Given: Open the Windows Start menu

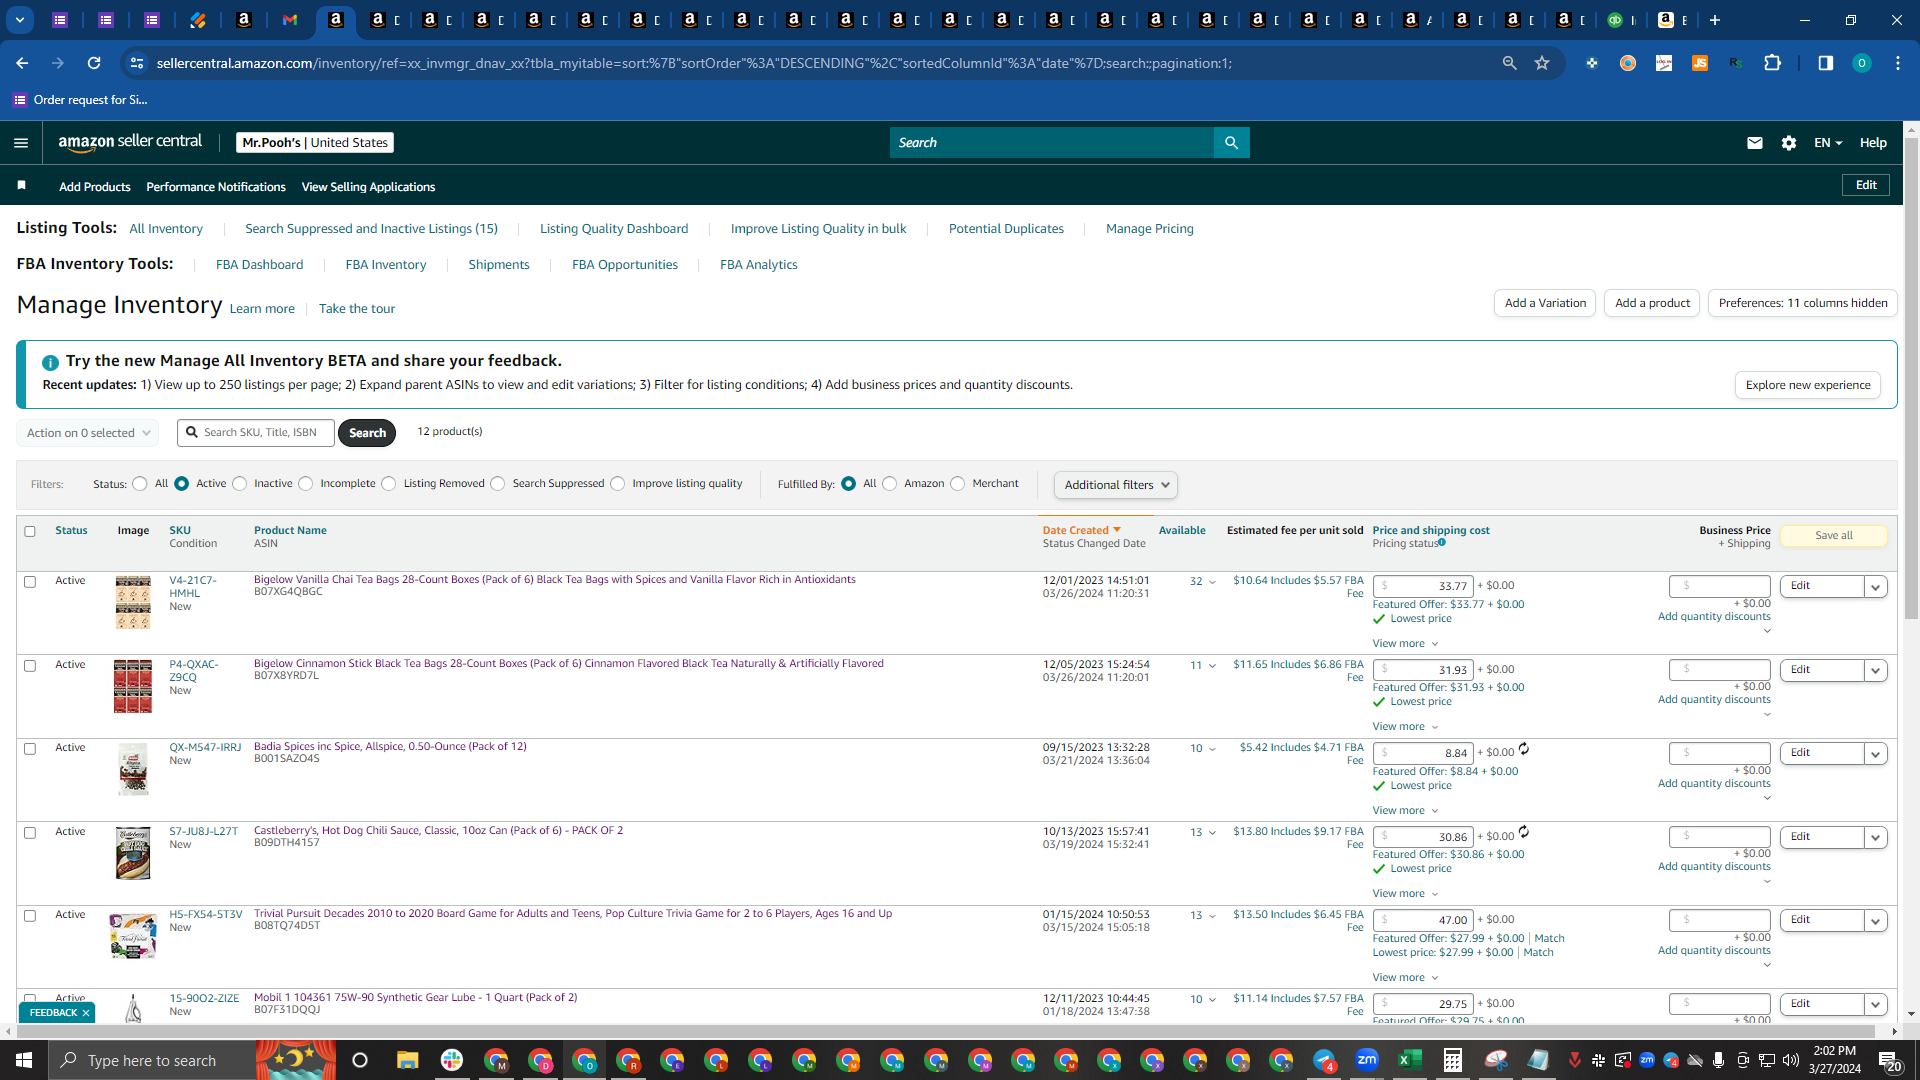Looking at the screenshot, I should (x=24, y=1060).
